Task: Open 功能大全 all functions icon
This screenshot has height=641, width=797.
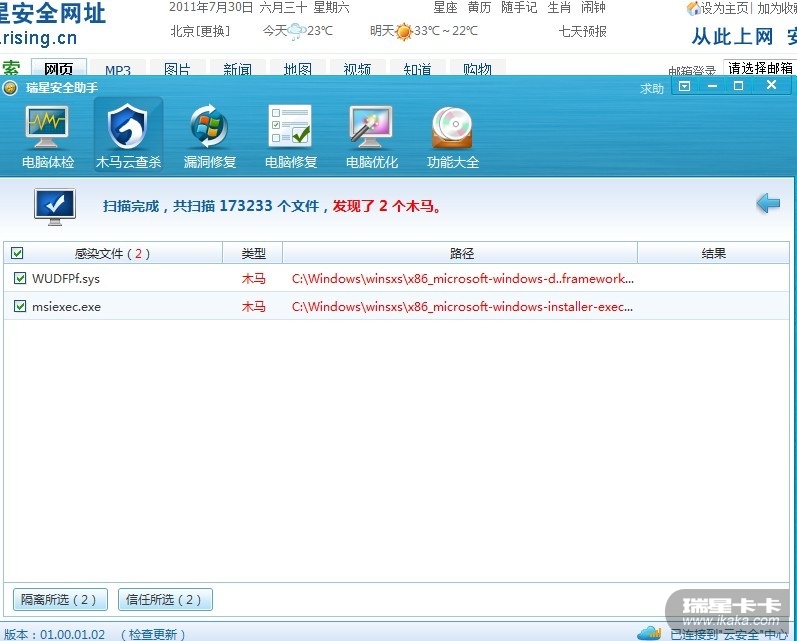Action: click(453, 137)
